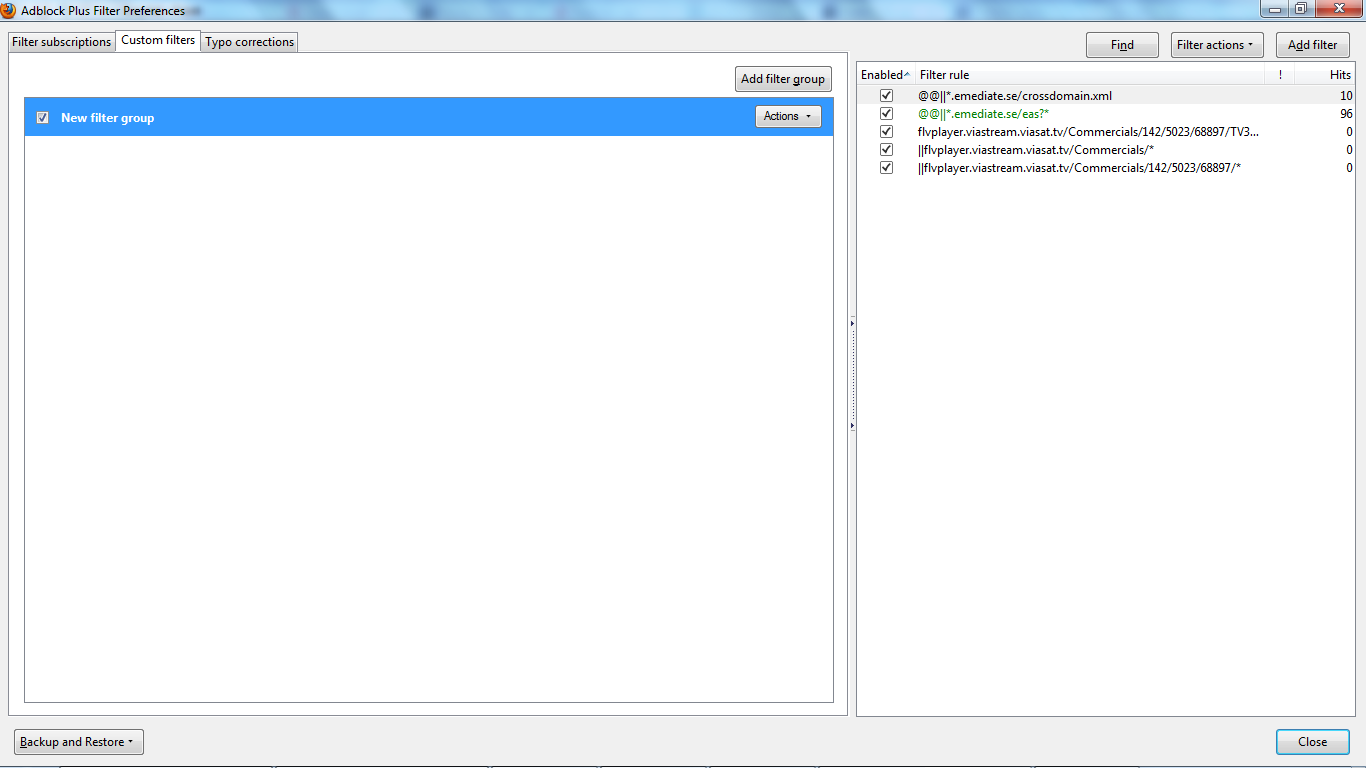Select filter rule @@||*.emediate.se/crossdomain.xml
The width and height of the screenshot is (1366, 768).
click(x=1015, y=96)
